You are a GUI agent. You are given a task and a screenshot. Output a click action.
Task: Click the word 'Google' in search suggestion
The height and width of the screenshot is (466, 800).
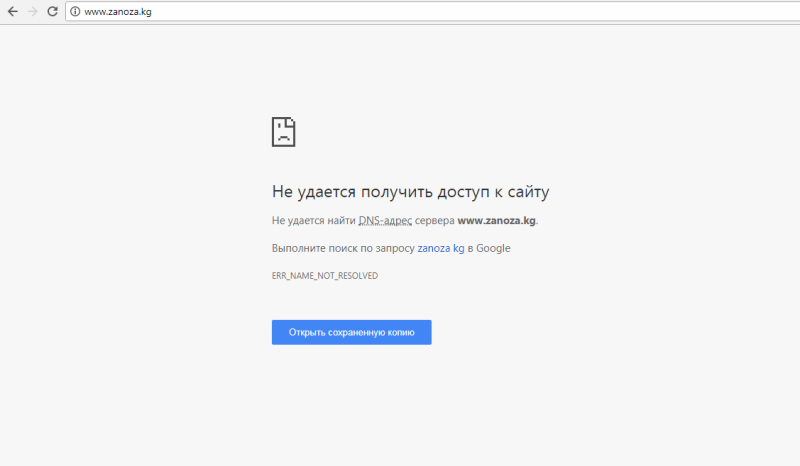pos(493,248)
